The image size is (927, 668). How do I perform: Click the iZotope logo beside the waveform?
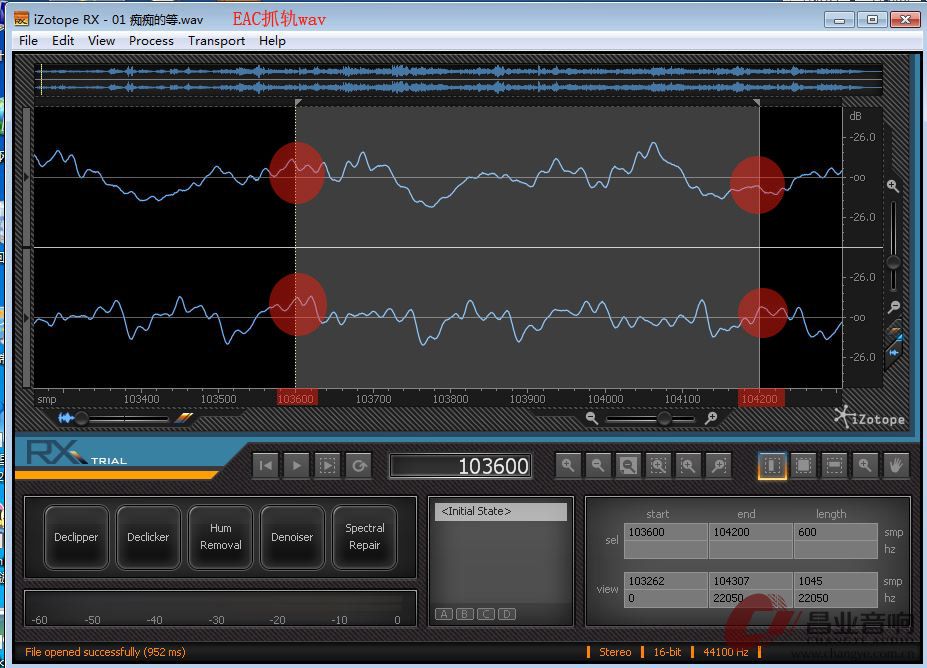pos(870,417)
